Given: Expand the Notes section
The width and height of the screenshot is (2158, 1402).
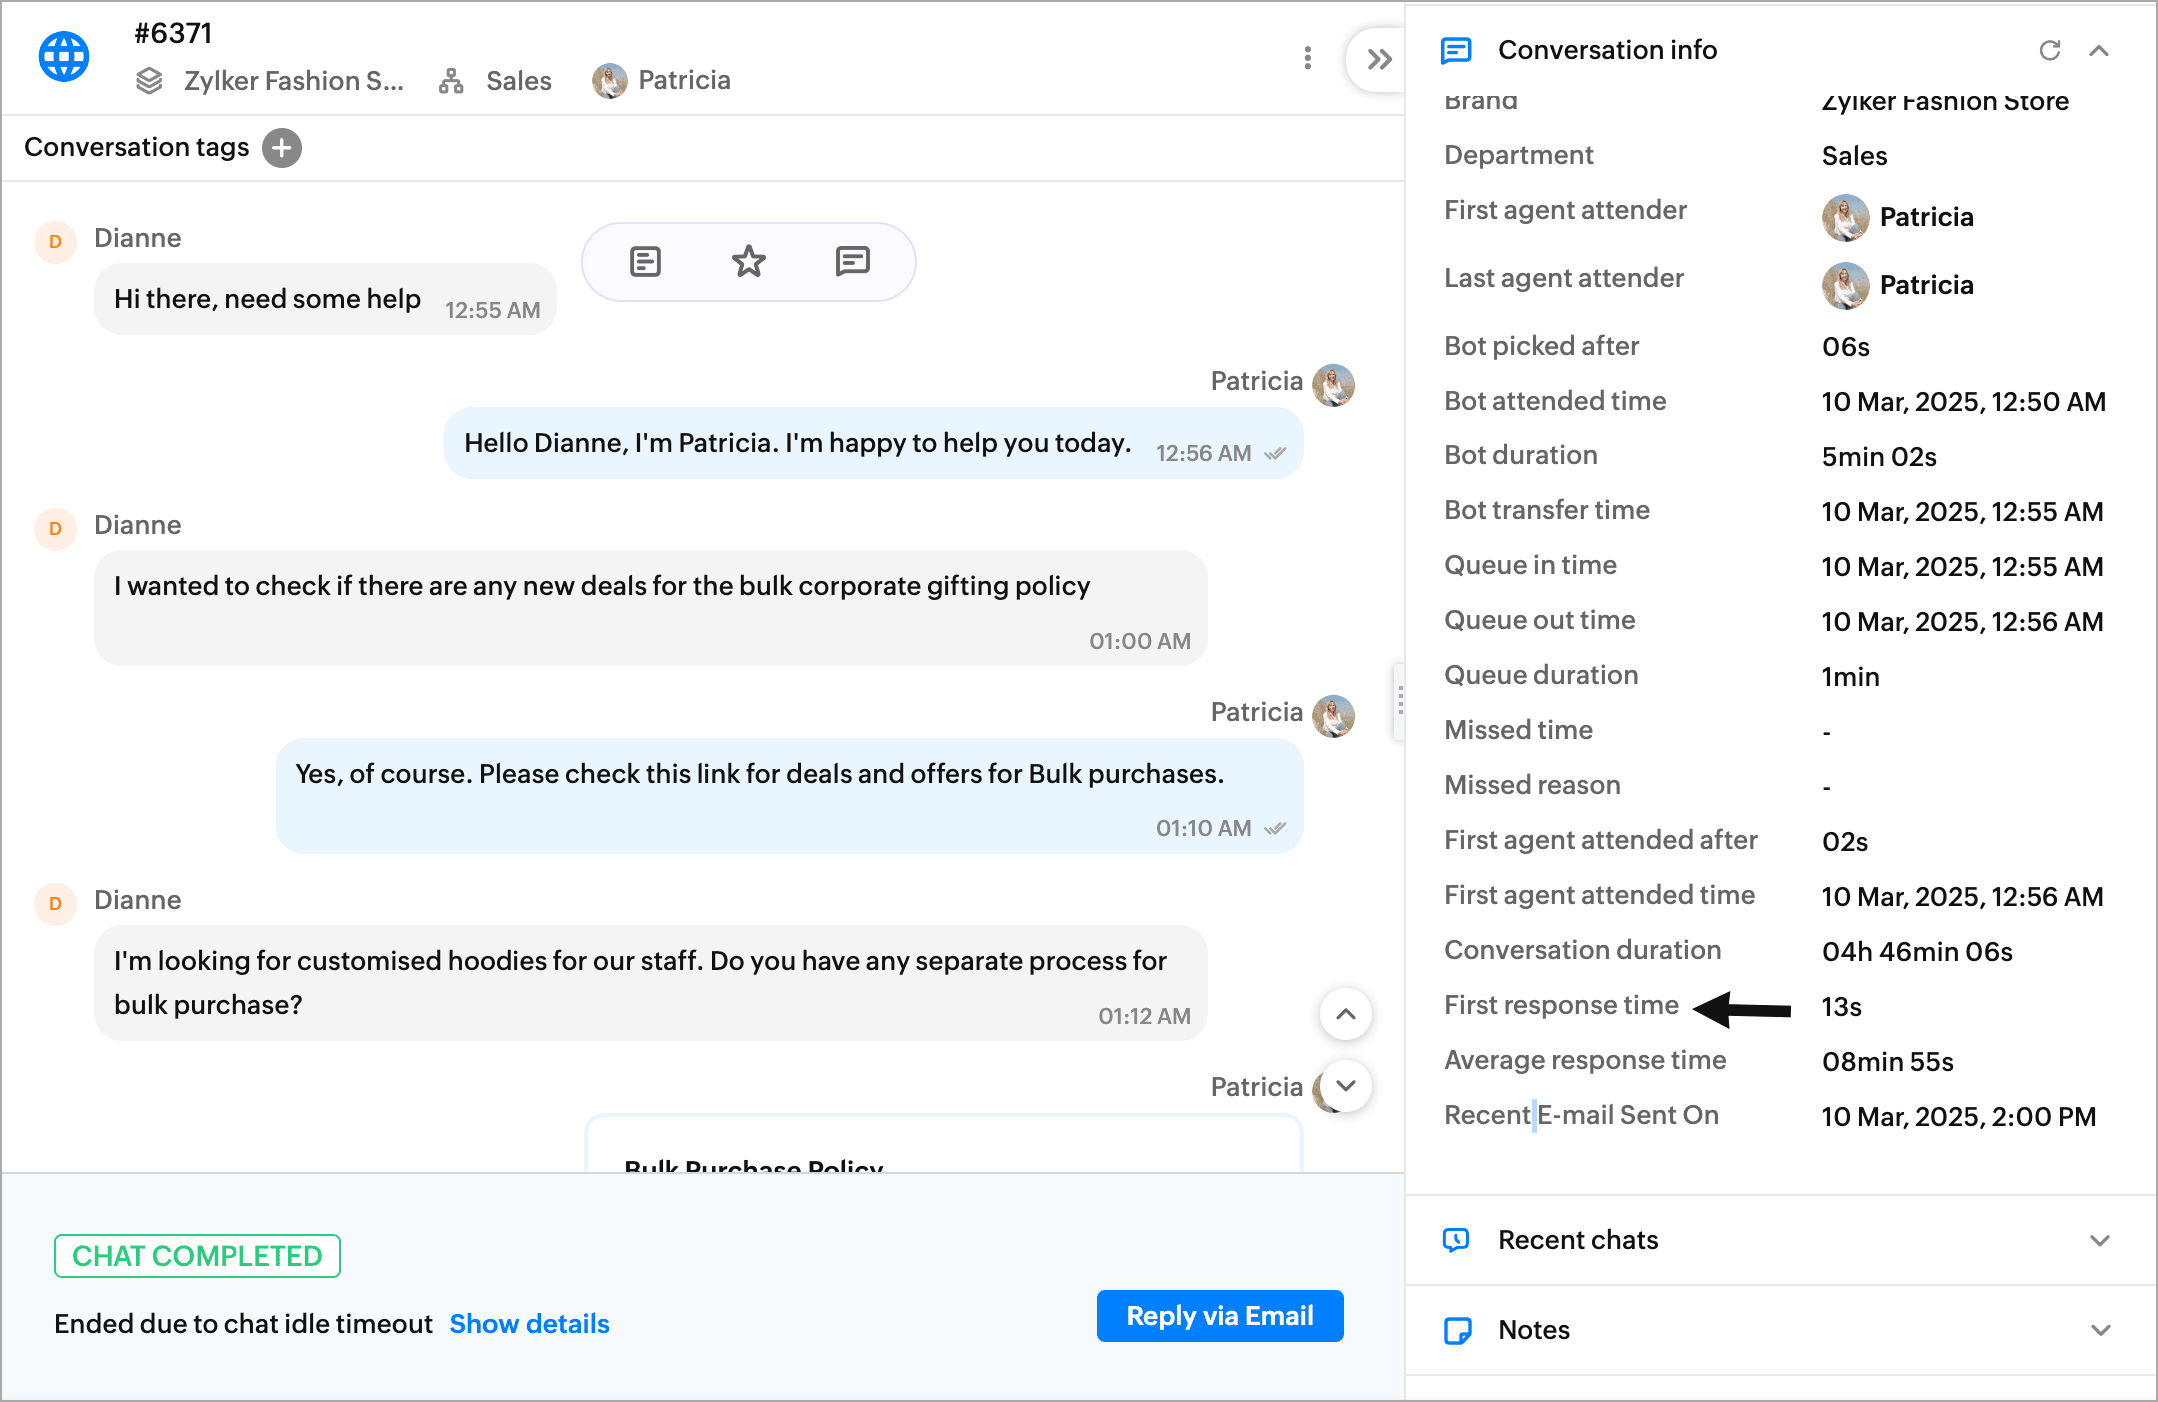Looking at the screenshot, I should 2099,1330.
